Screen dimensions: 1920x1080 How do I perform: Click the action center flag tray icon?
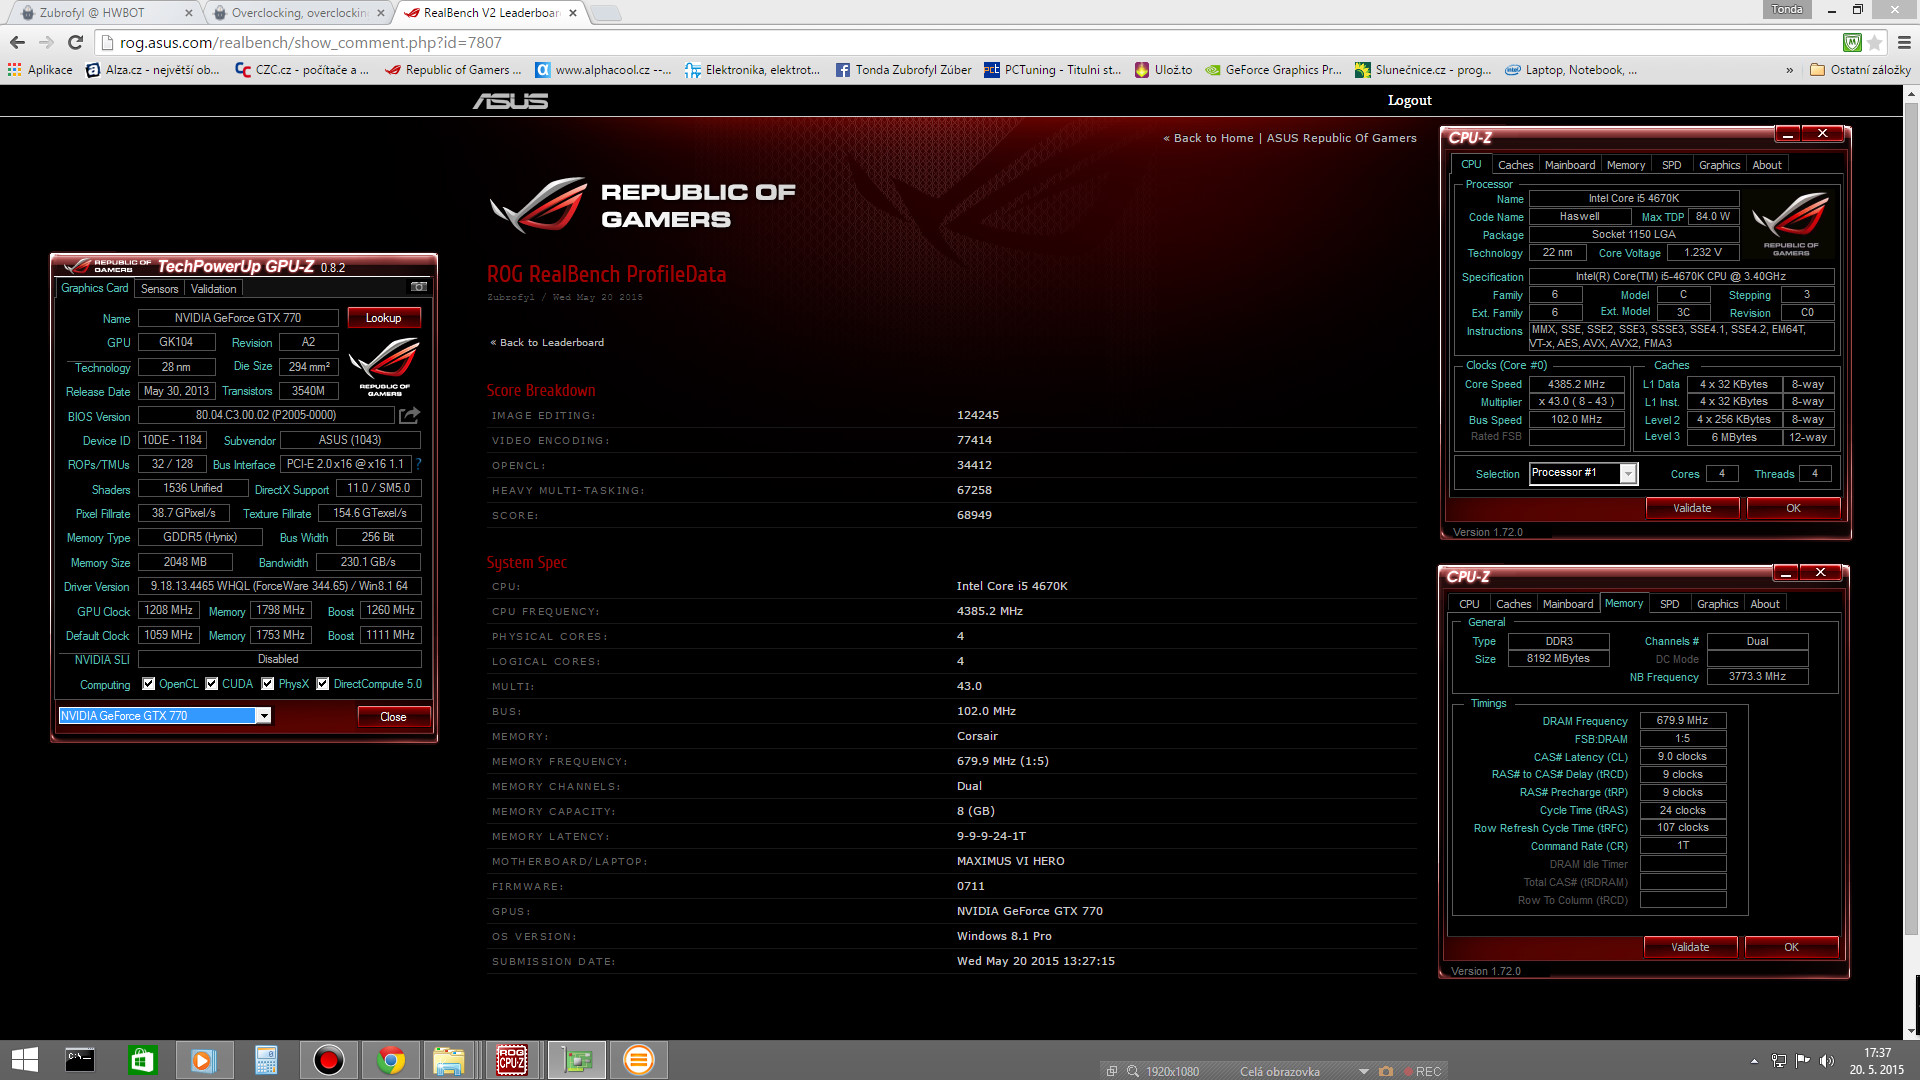coord(1802,1061)
